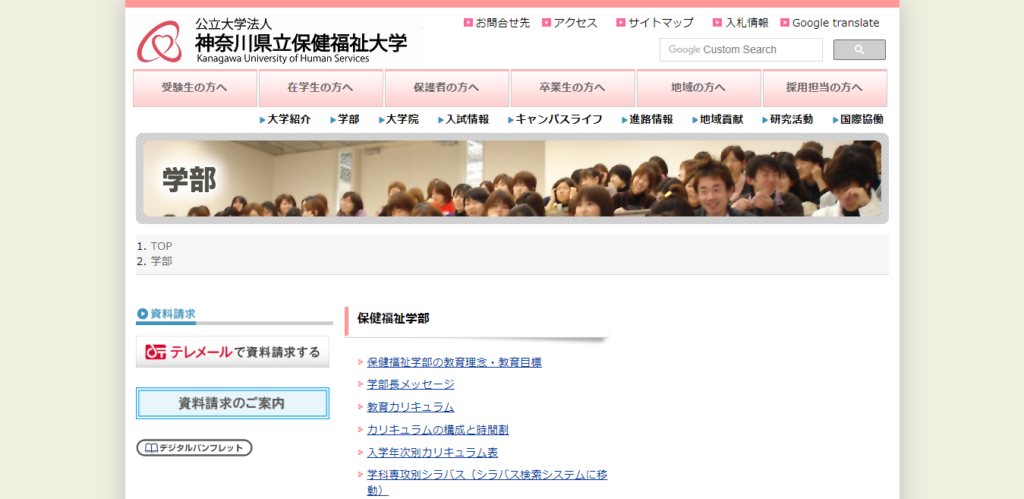Click the テレメールで資料請求する button

232,352
